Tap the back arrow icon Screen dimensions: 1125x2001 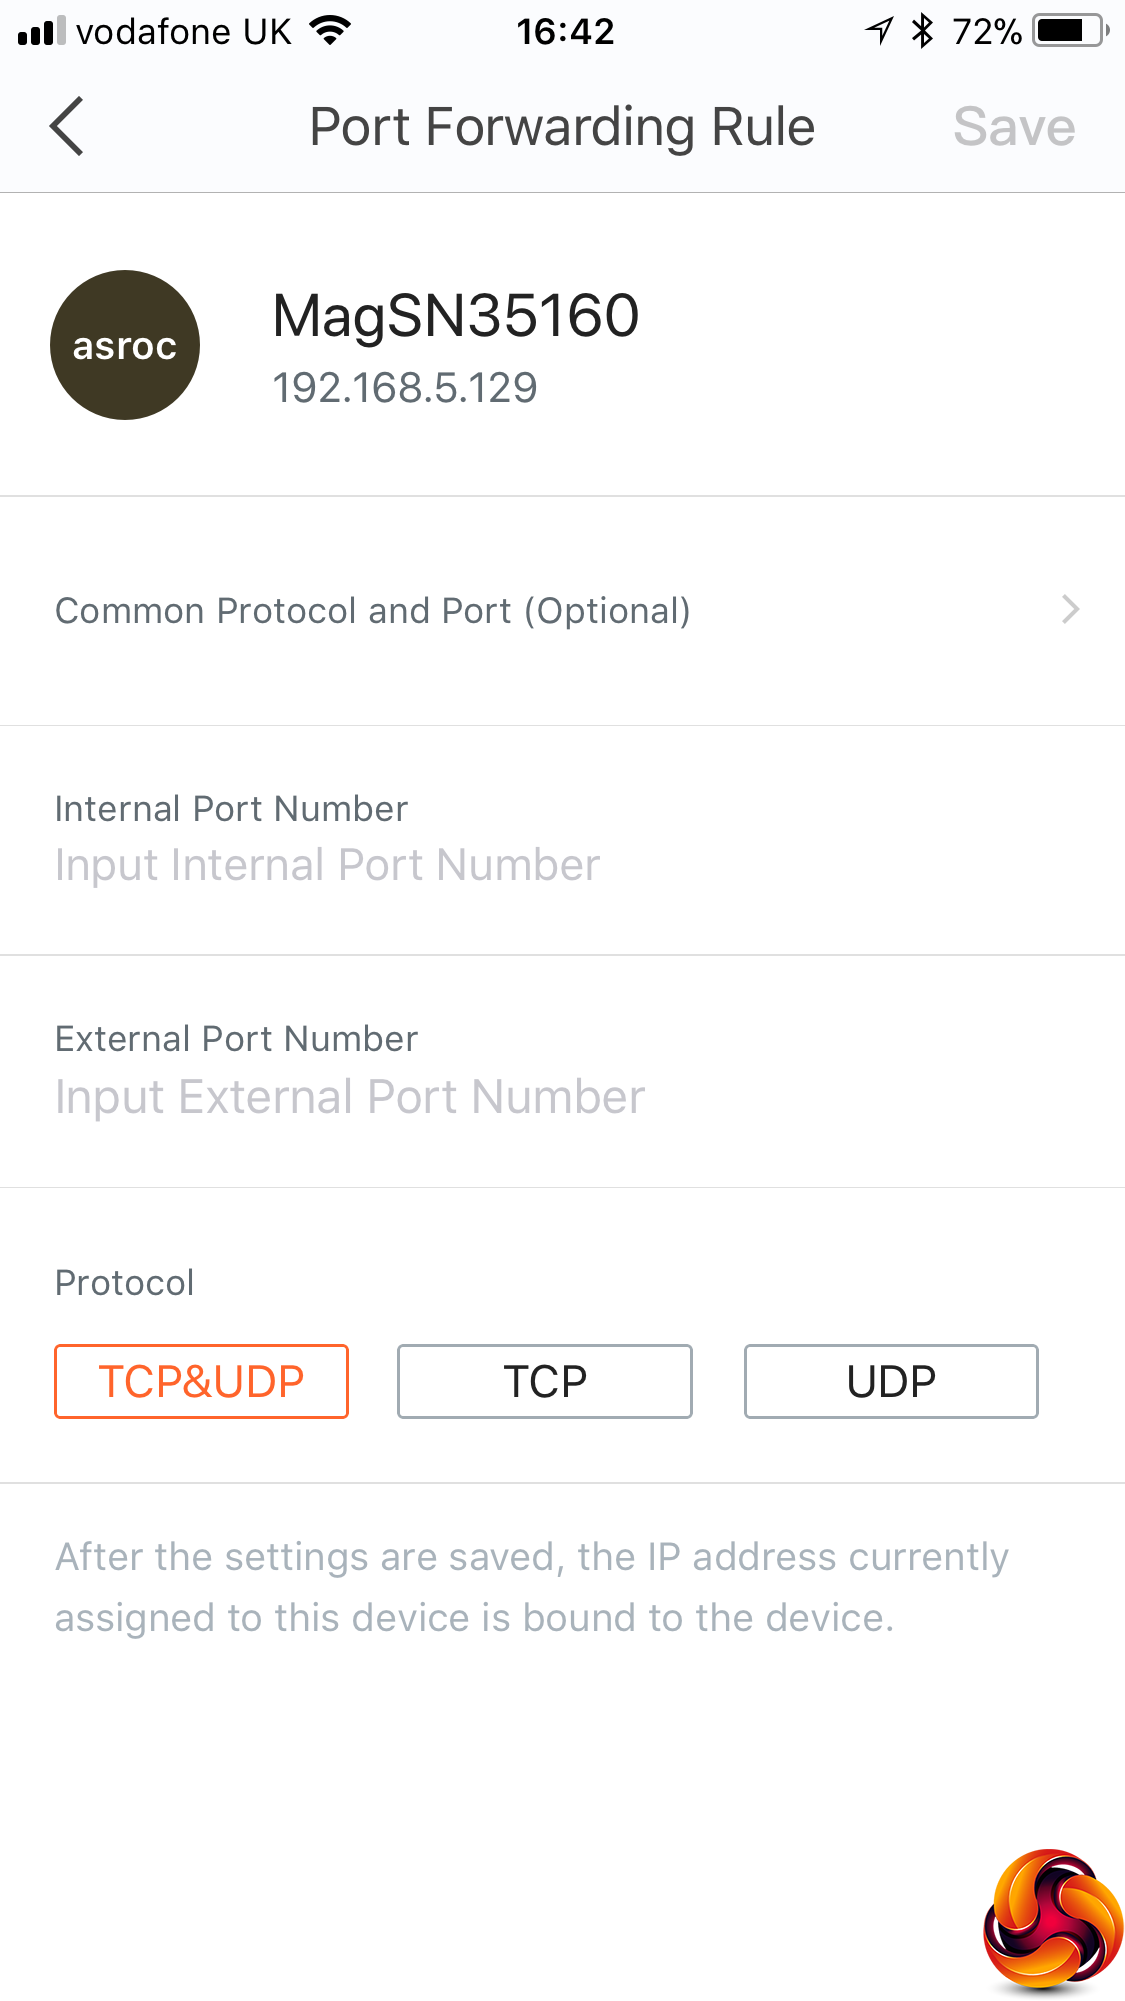(x=67, y=127)
